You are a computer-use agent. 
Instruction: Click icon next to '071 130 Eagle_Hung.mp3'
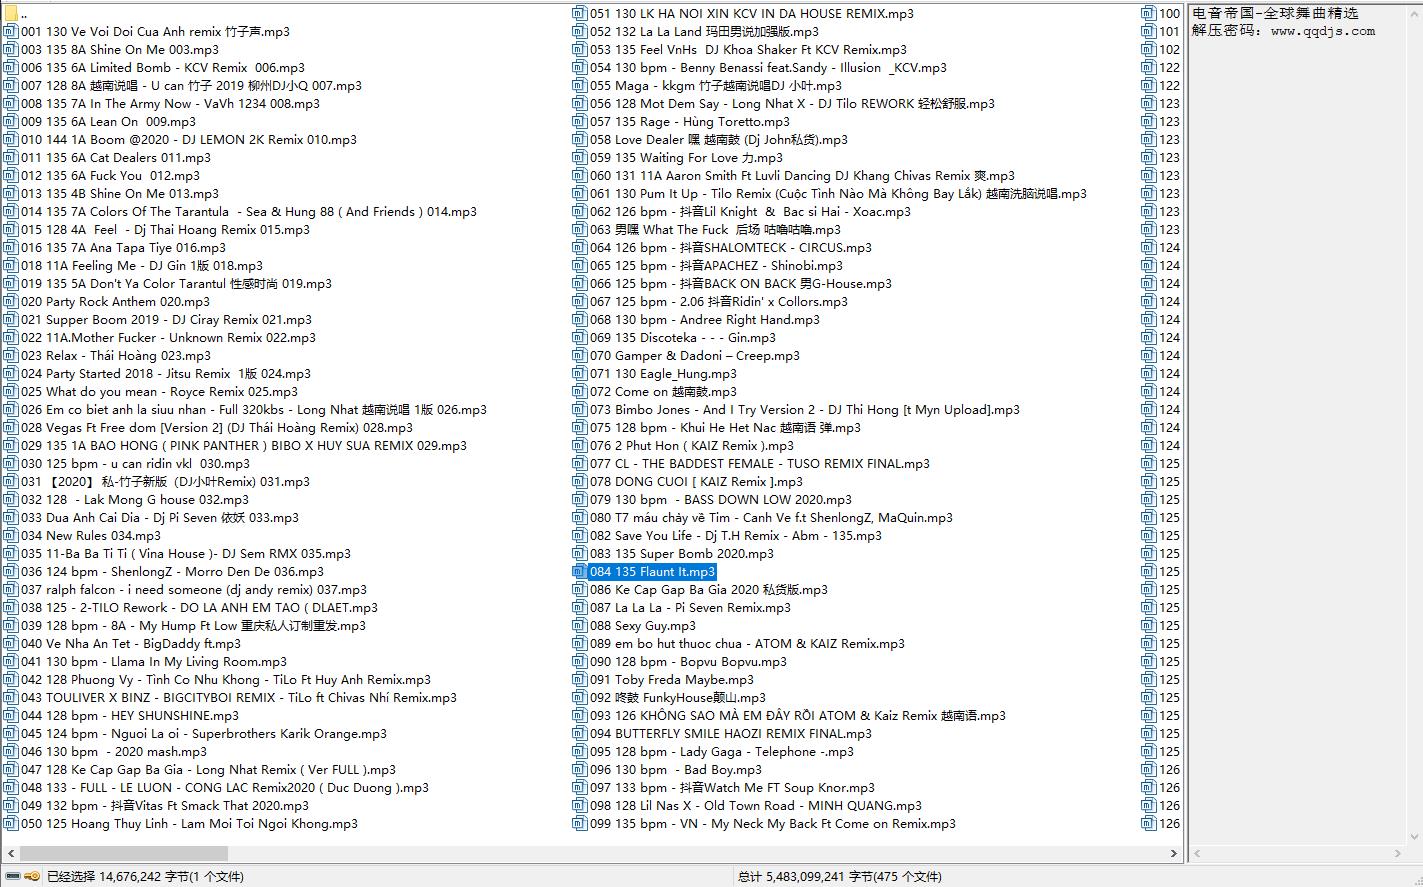coord(579,374)
